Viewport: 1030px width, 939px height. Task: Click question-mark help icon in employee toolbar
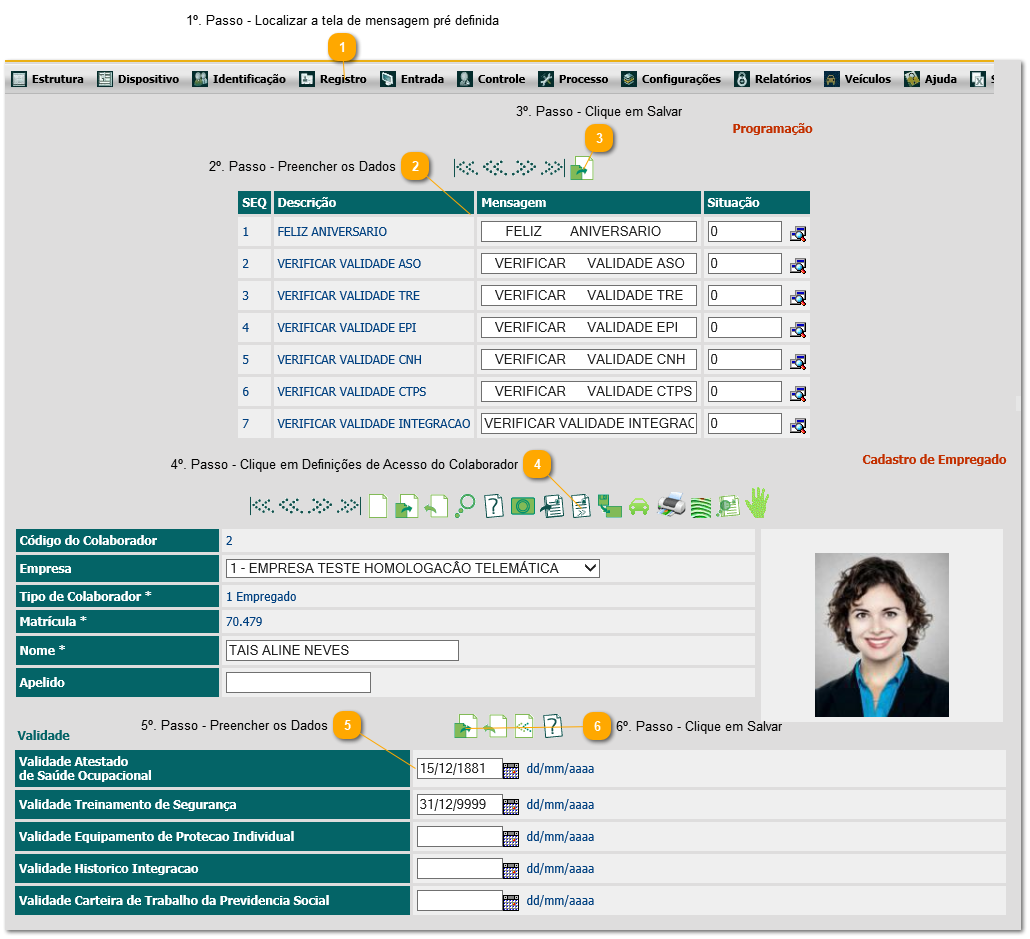pyautogui.click(x=493, y=506)
